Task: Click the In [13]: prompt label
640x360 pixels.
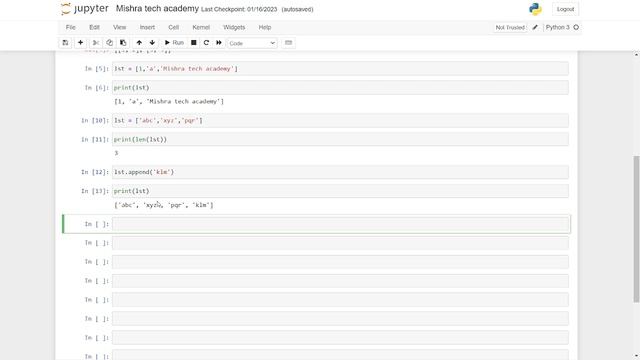Action: tap(95, 191)
